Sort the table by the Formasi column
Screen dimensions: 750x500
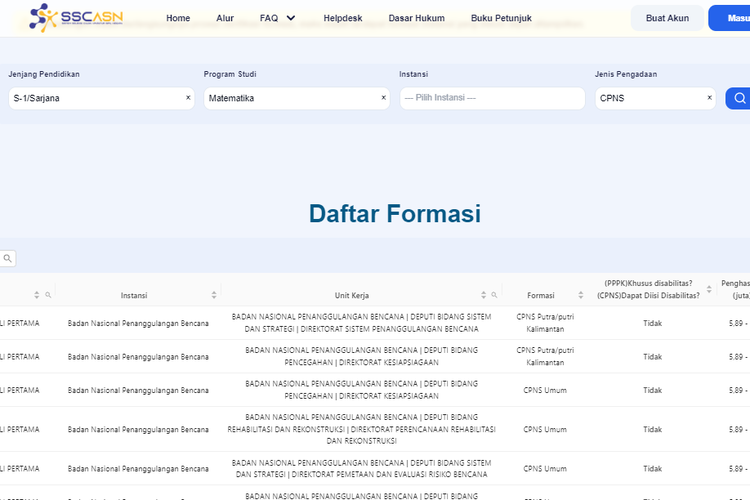582,295
